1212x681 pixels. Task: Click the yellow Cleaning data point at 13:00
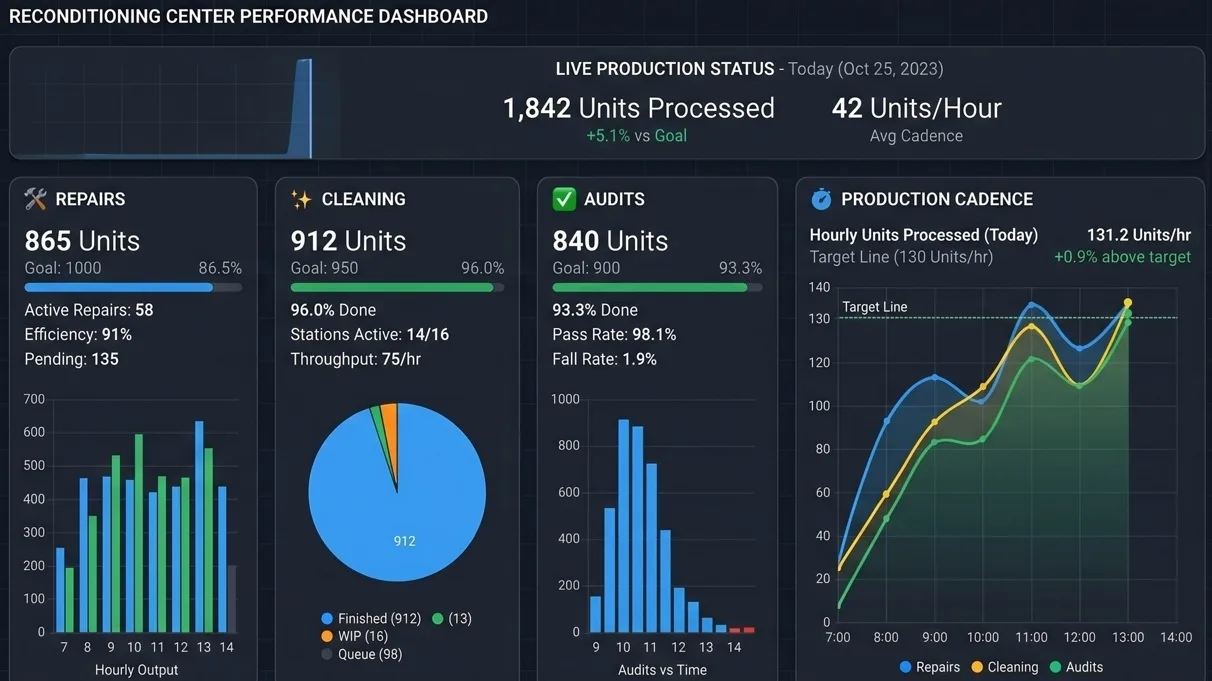(x=1128, y=302)
